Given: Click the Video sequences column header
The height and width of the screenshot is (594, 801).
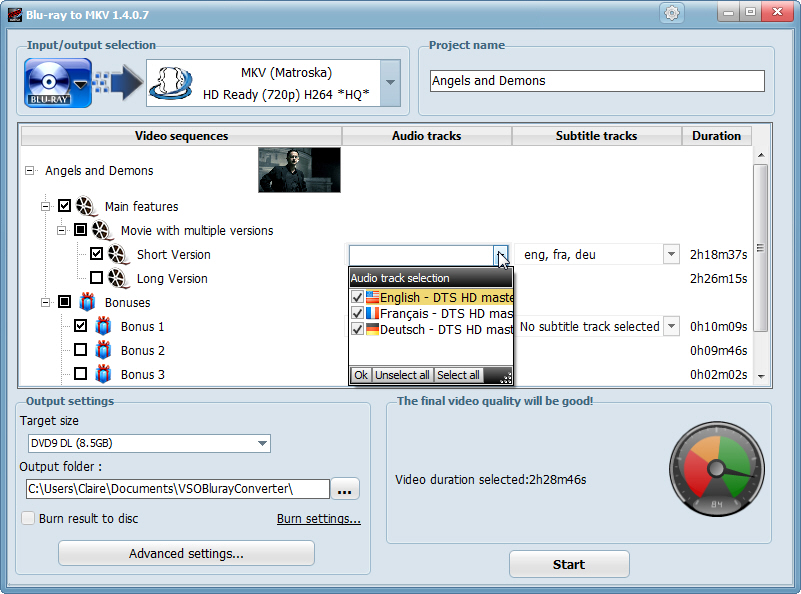Looking at the screenshot, I should 181,136.
